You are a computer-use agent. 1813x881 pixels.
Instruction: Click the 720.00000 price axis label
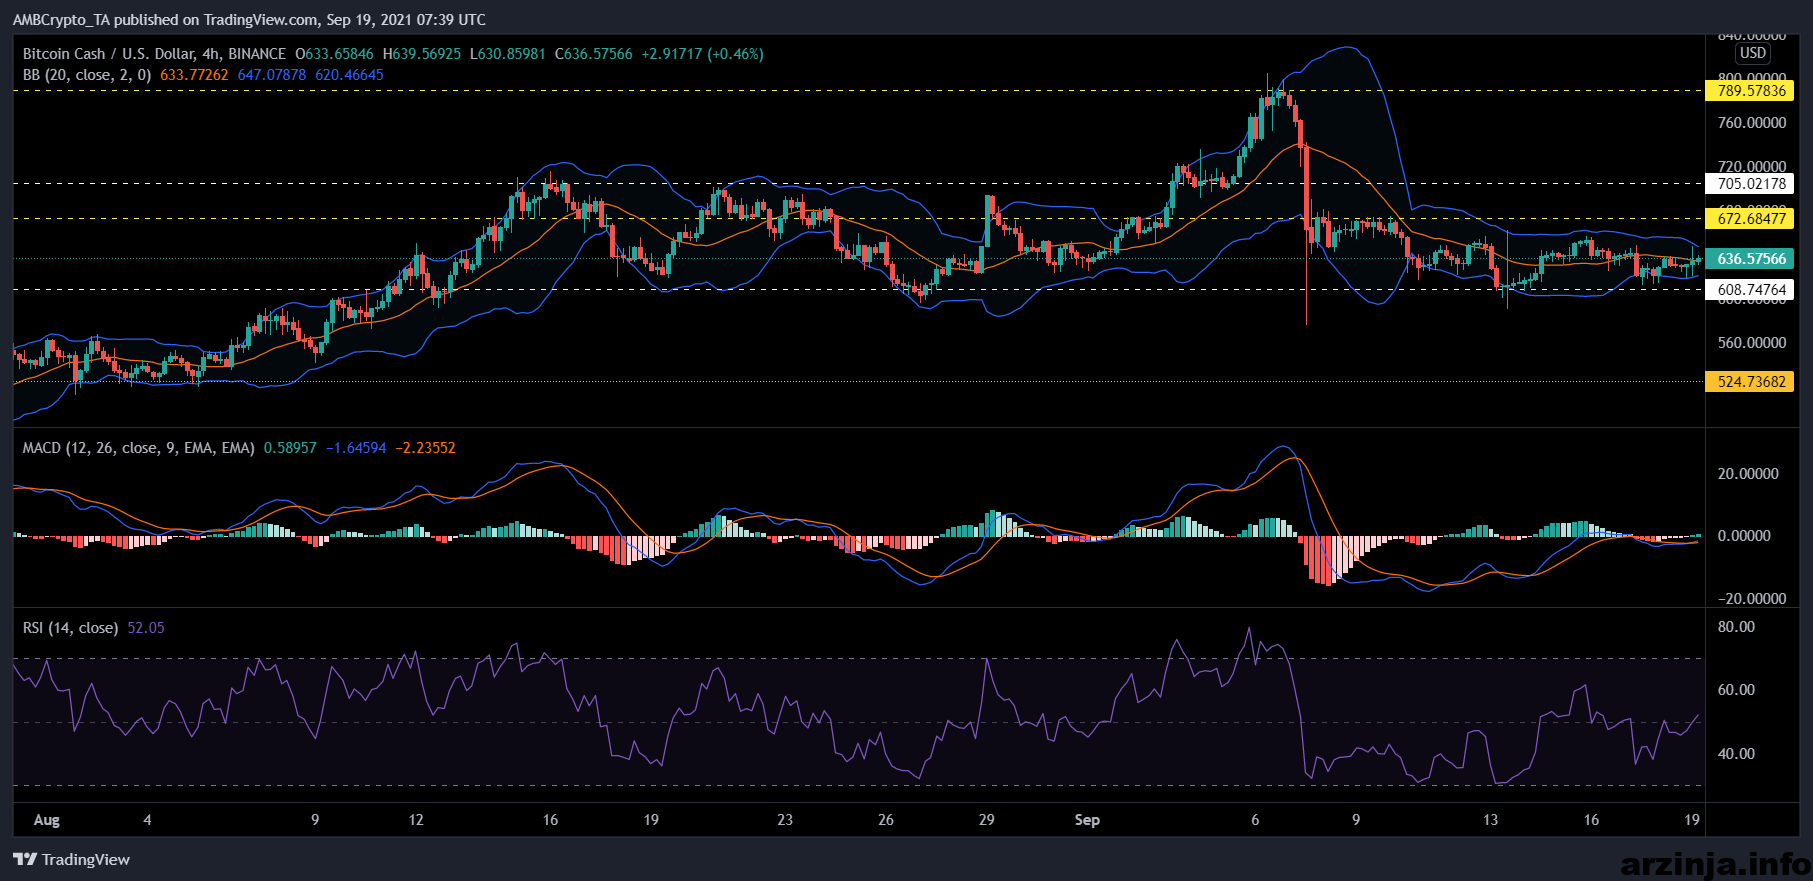click(x=1752, y=166)
